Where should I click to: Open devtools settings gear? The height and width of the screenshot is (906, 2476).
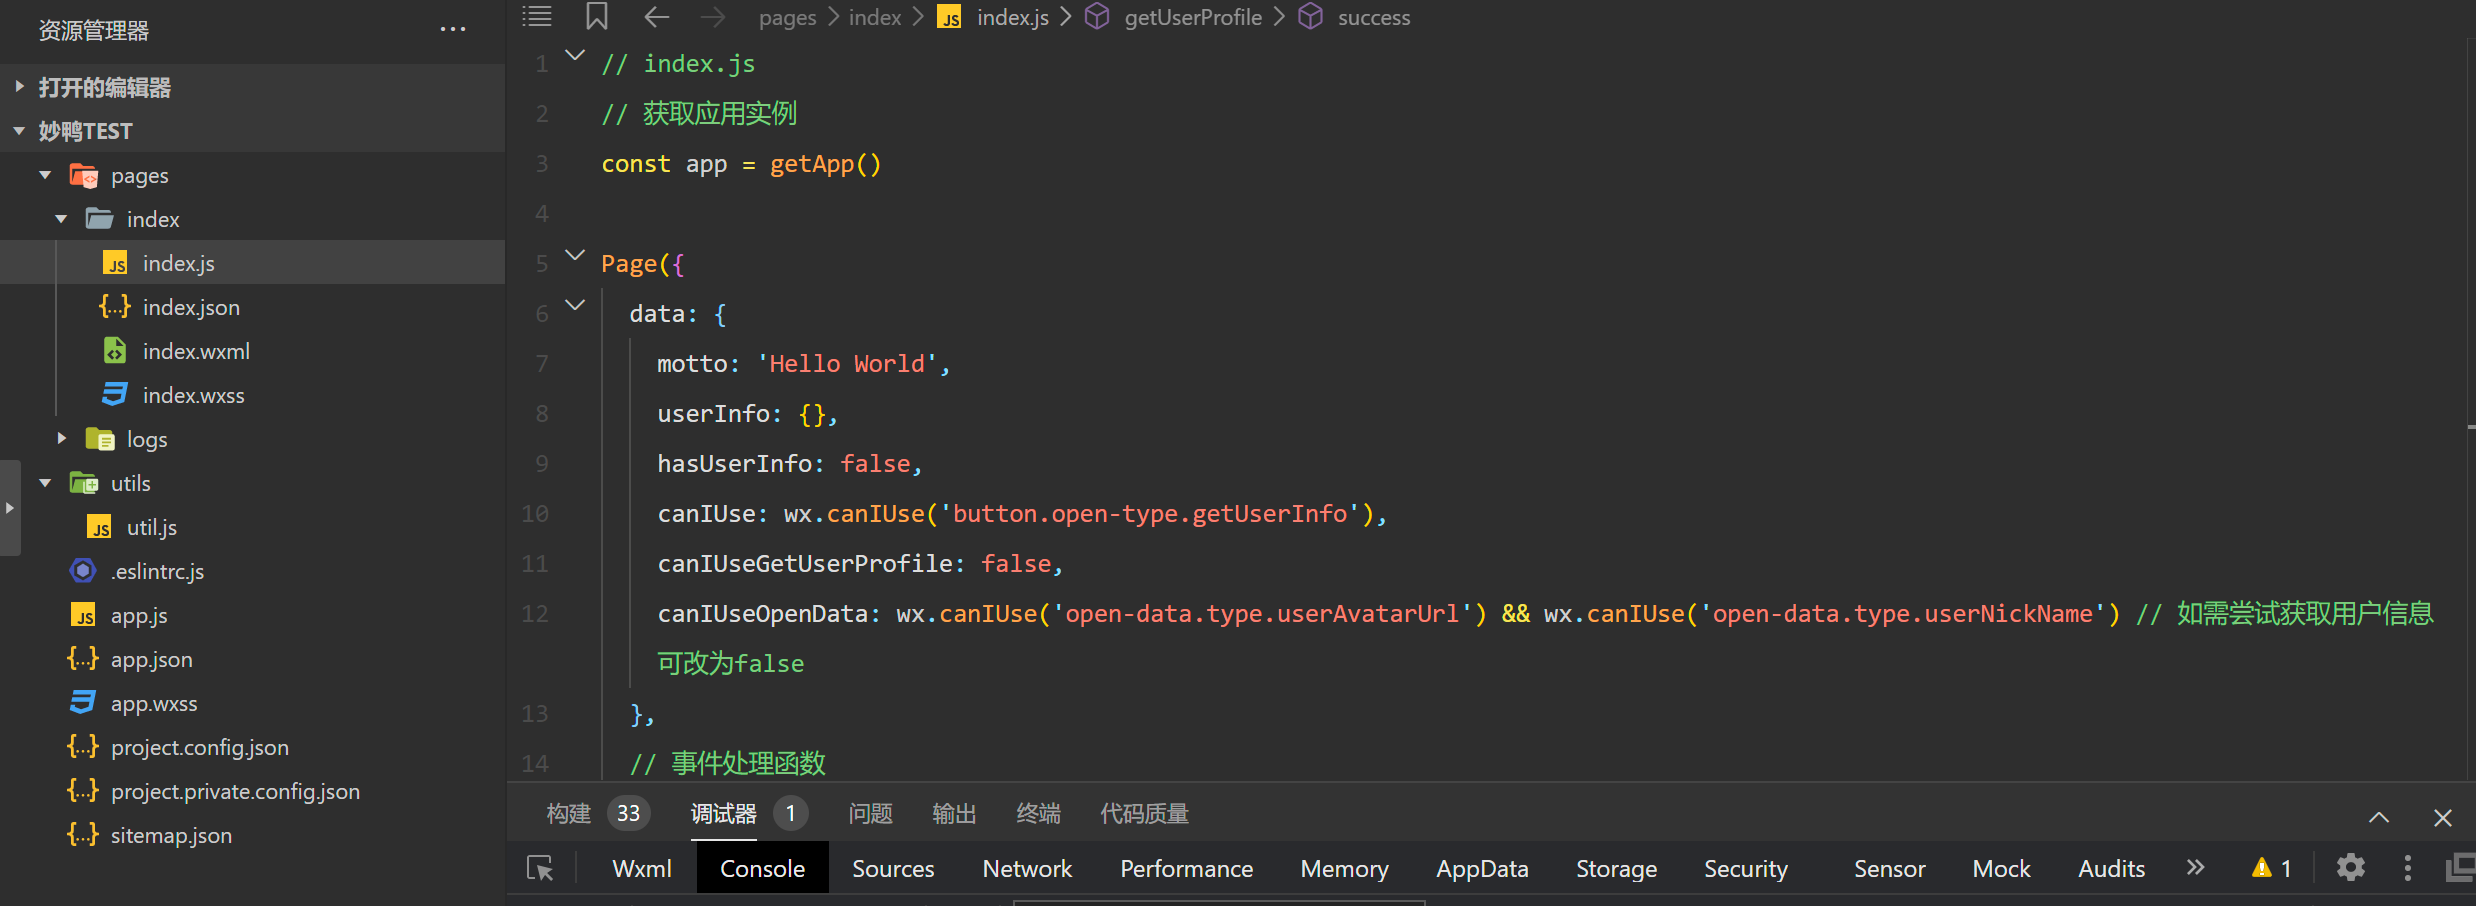pos(2350,867)
